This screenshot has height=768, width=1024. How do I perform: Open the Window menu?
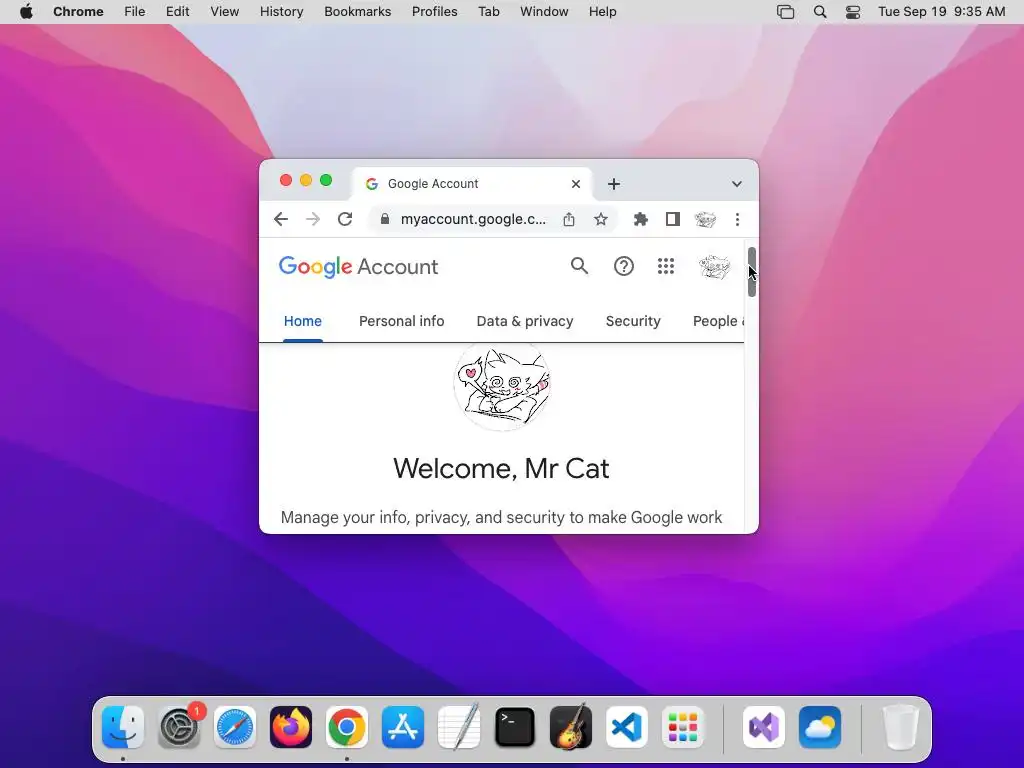coord(544,12)
